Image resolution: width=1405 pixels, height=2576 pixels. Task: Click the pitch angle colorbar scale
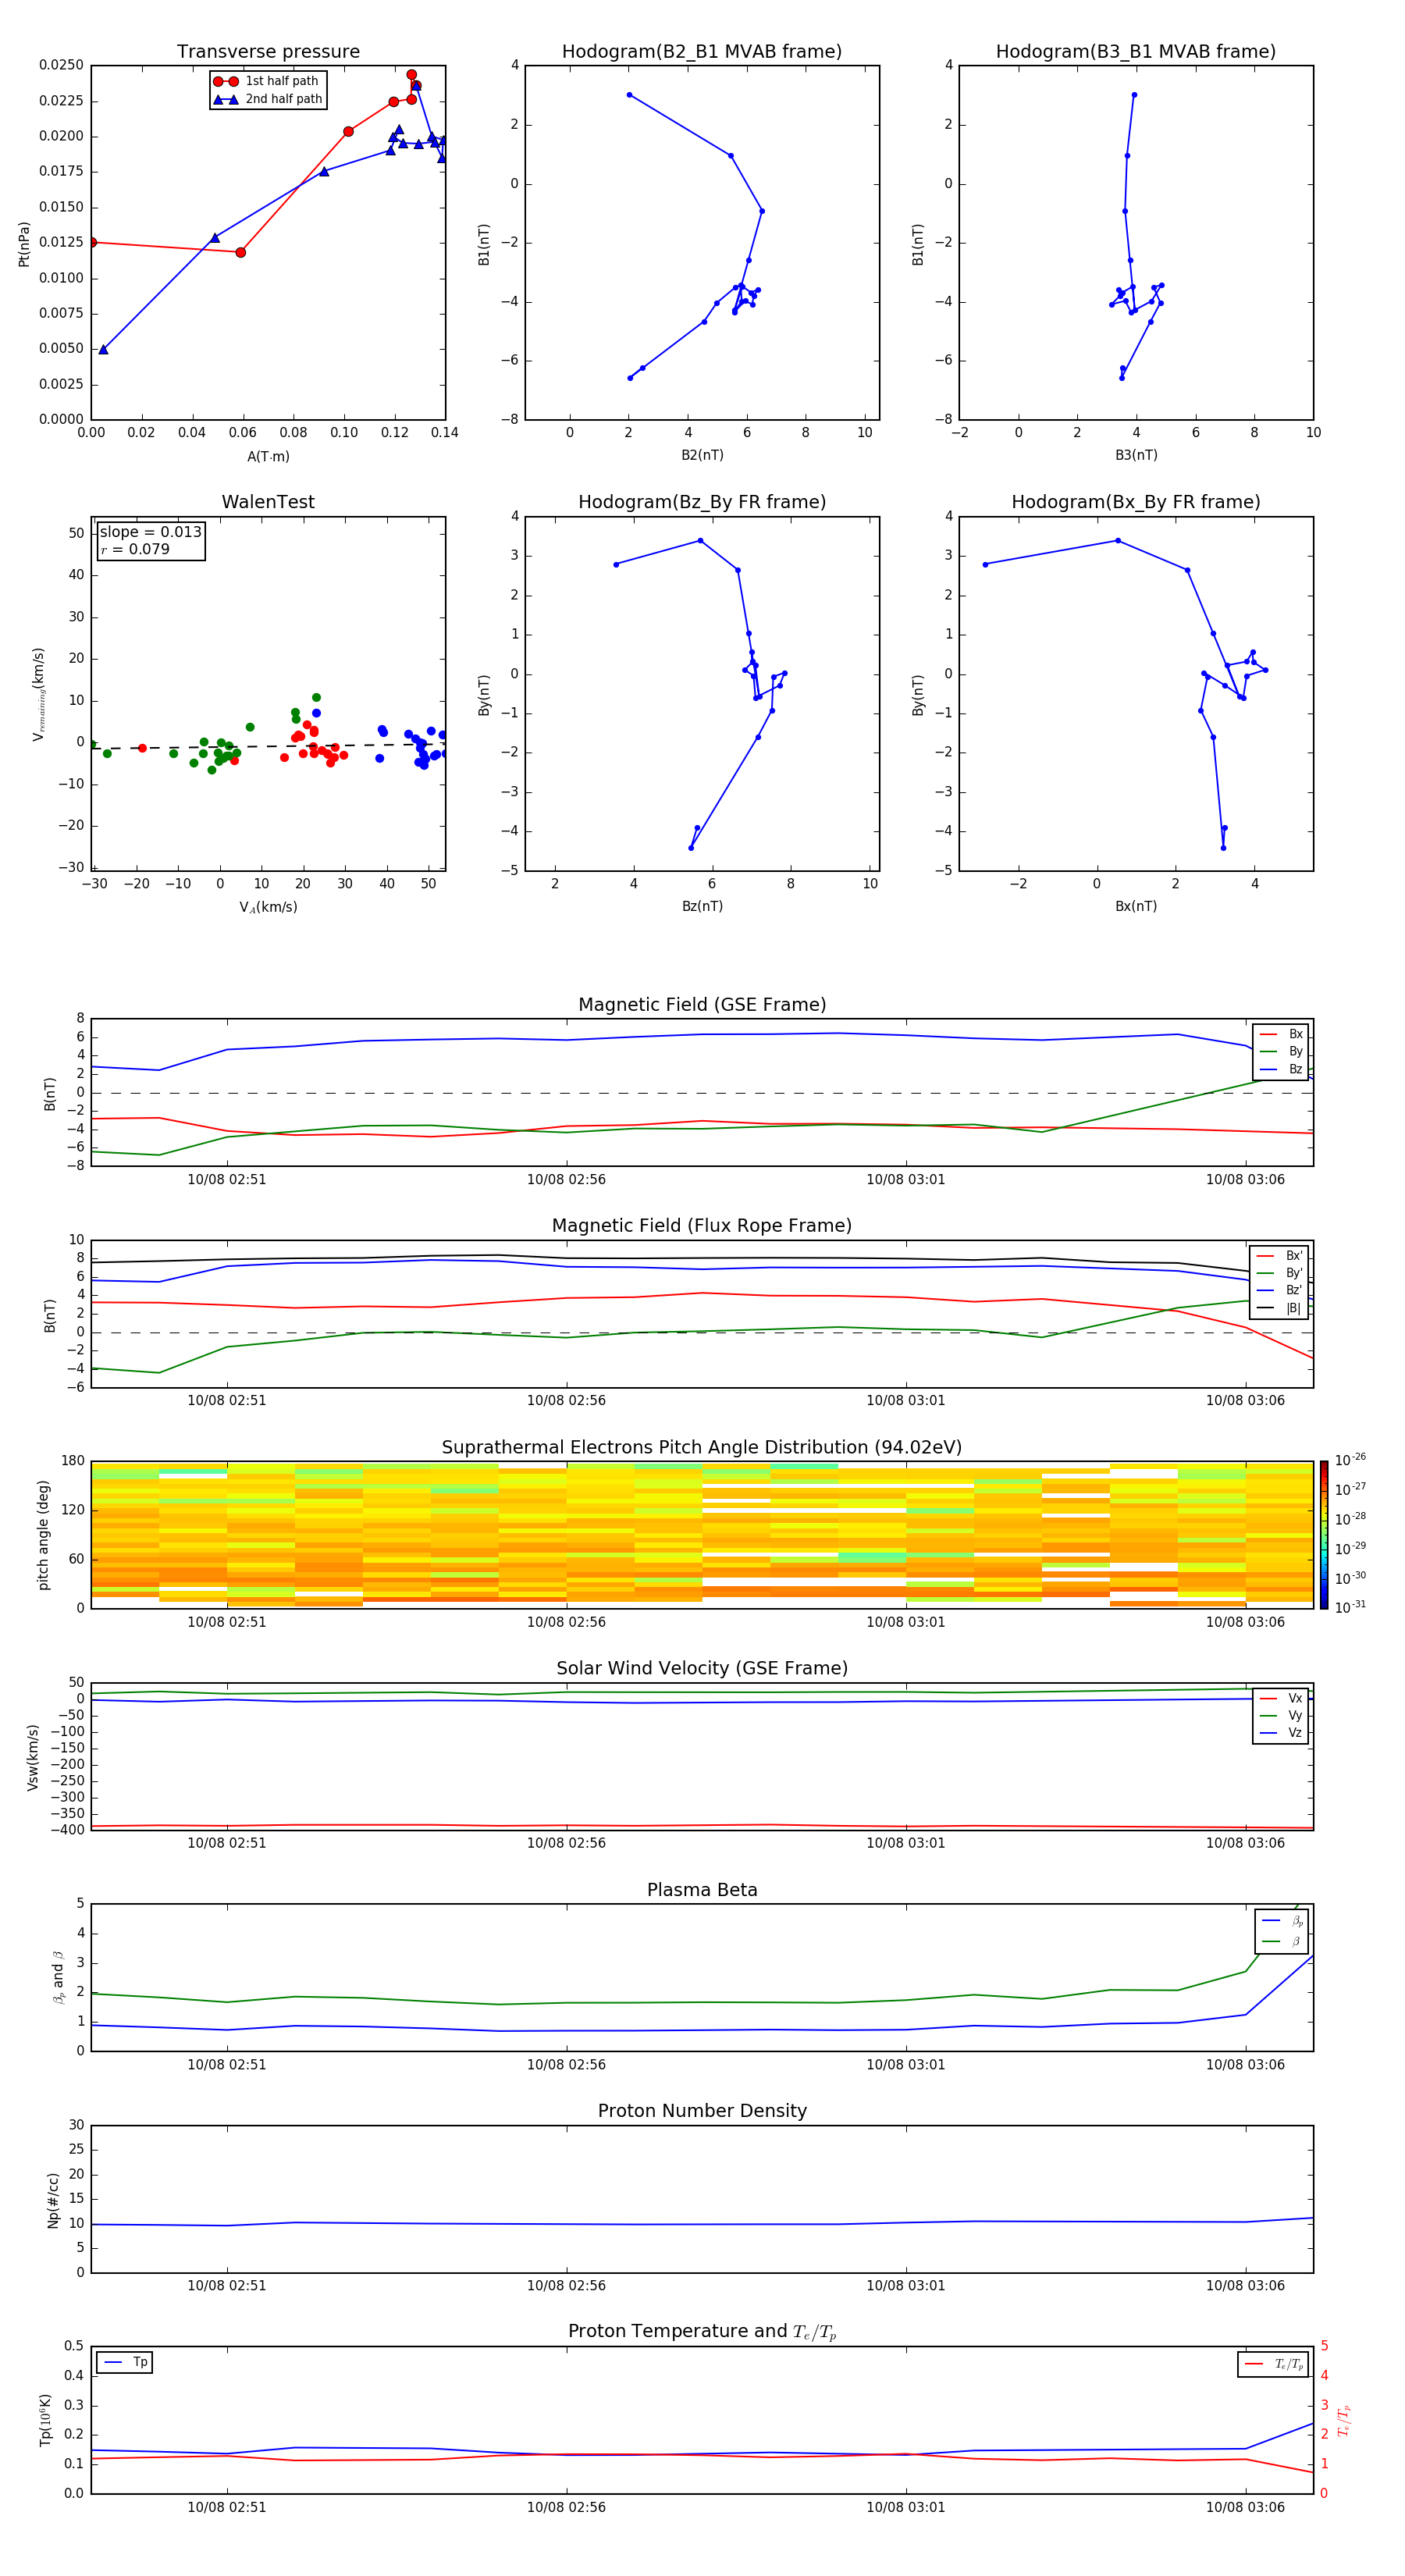click(1324, 1535)
